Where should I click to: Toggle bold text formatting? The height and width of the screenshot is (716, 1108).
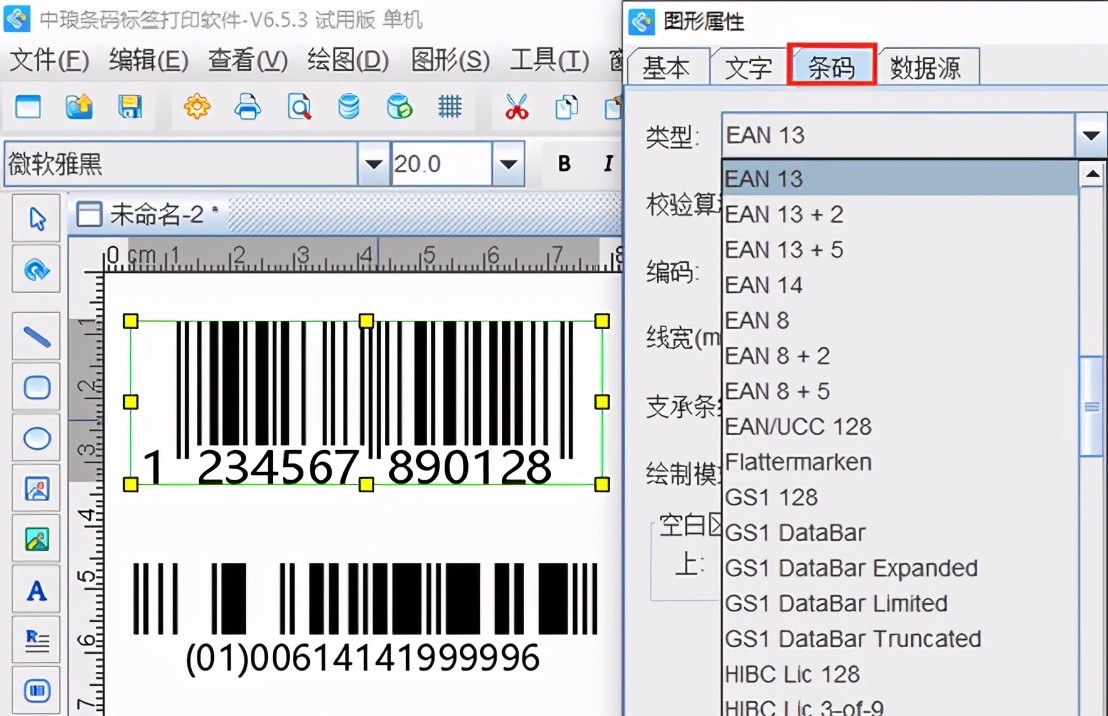tap(564, 164)
